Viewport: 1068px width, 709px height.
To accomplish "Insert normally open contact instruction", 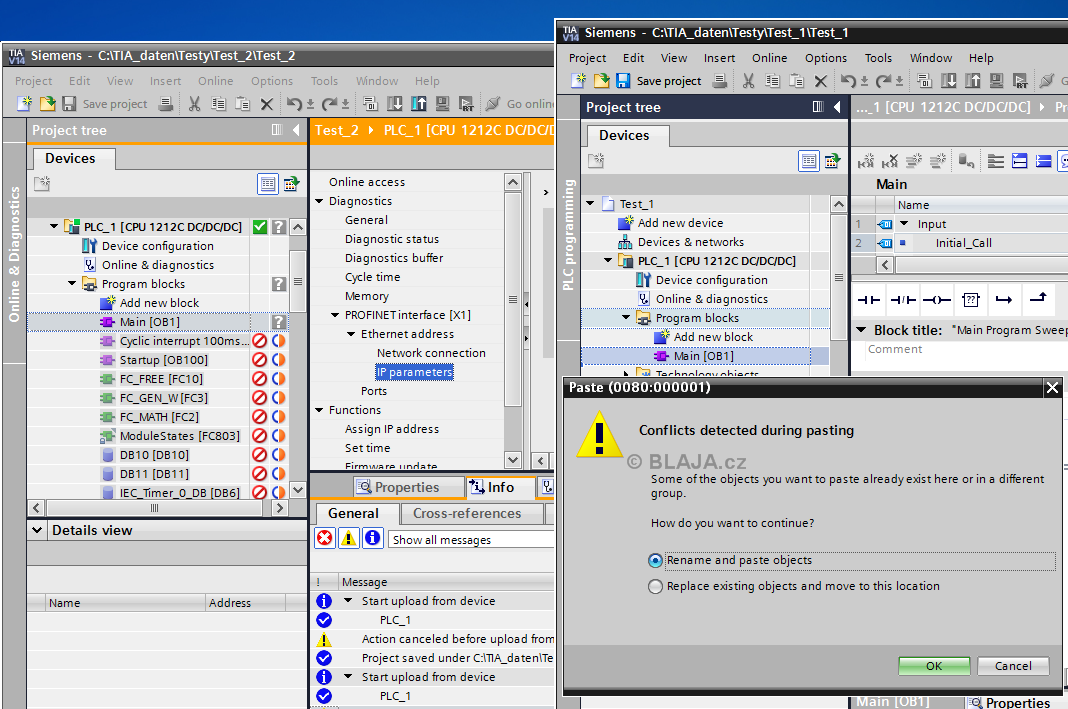I will pos(868,300).
